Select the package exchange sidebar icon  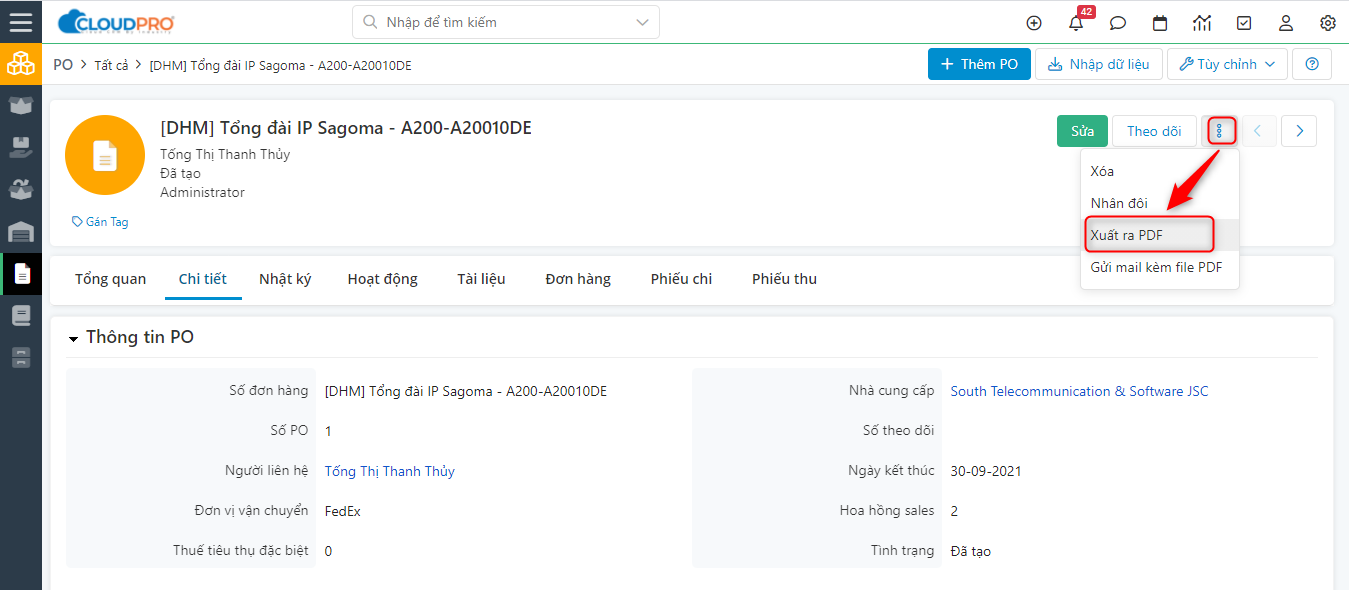21,190
